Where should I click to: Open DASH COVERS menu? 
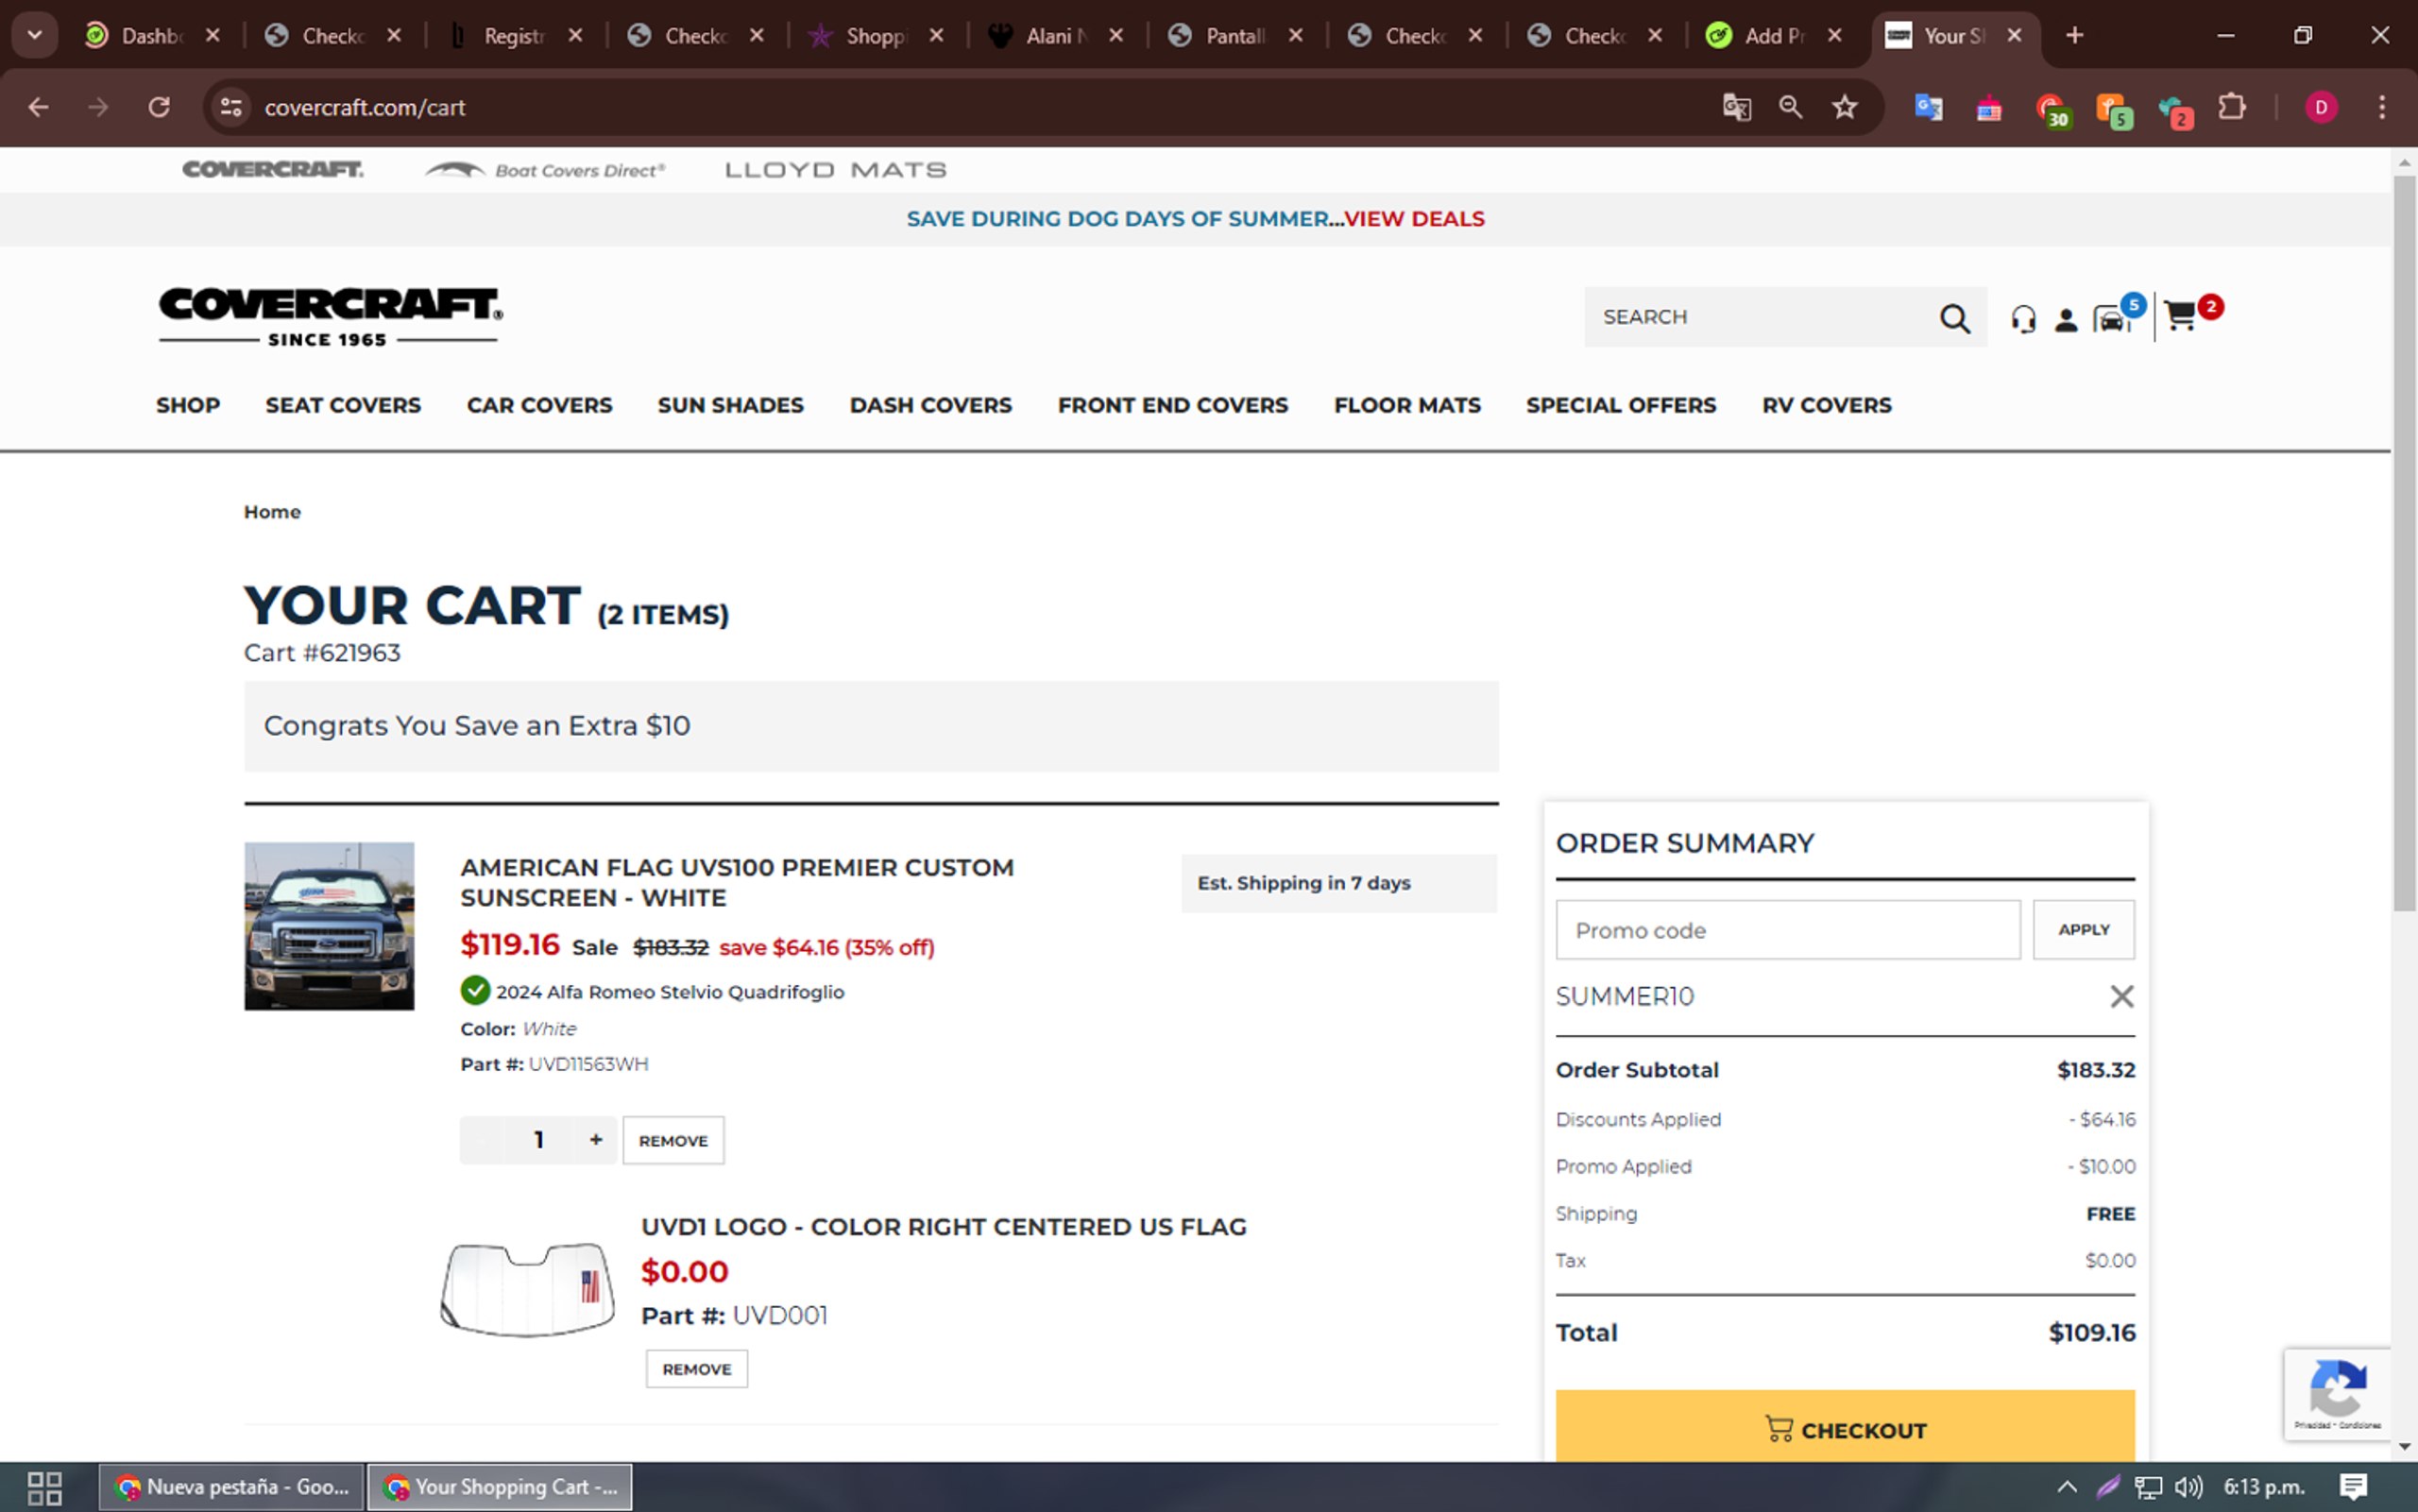[x=930, y=405]
